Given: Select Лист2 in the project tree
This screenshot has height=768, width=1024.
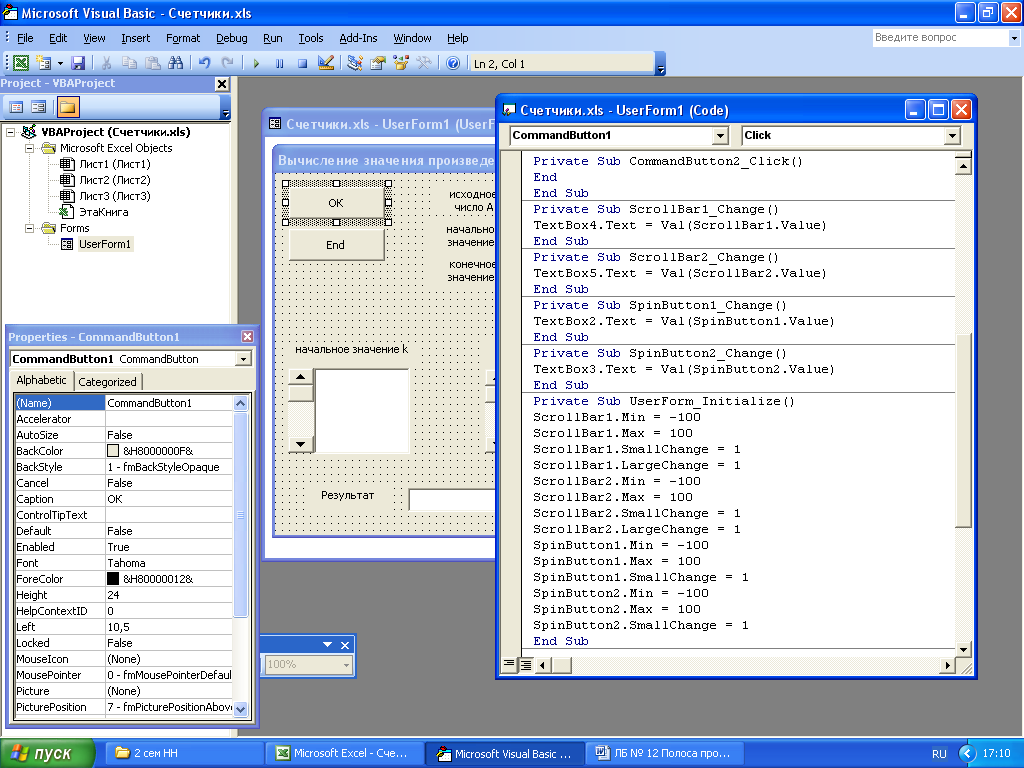Looking at the screenshot, I should [114, 180].
